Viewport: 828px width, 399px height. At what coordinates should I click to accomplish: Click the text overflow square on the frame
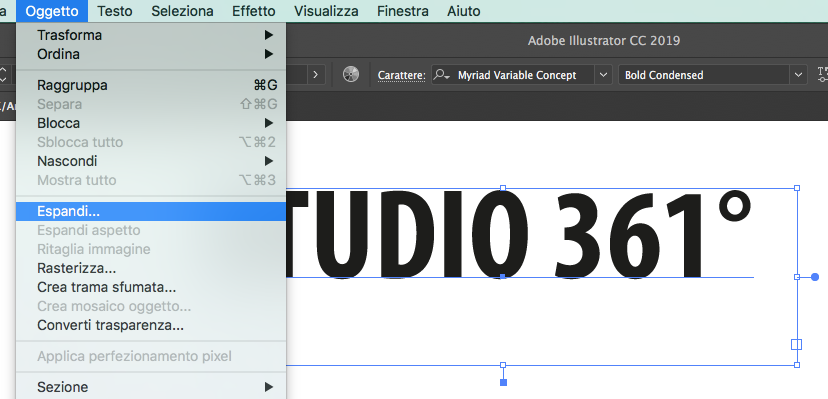[x=796, y=345]
